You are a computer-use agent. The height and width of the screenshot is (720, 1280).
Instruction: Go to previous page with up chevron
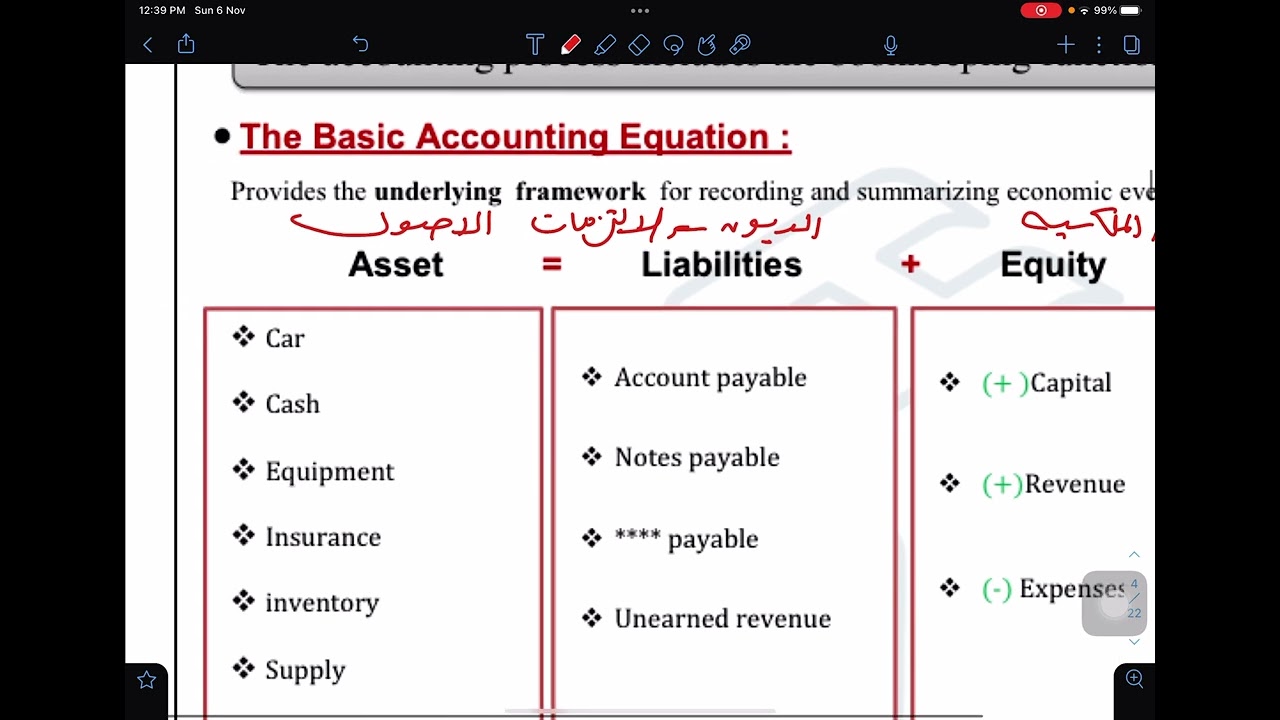tap(1134, 554)
